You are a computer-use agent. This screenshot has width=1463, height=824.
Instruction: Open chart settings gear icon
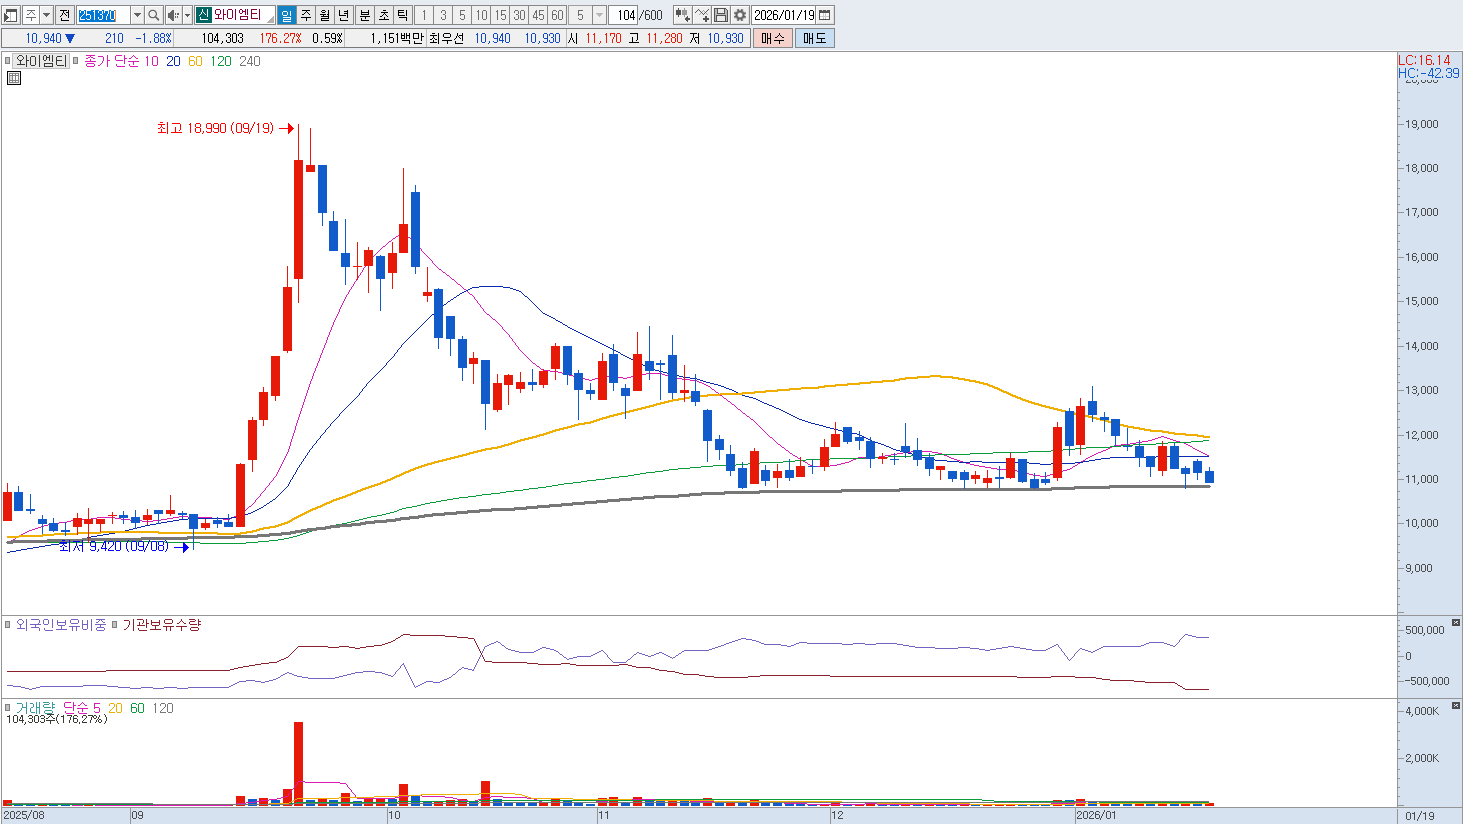(x=740, y=15)
